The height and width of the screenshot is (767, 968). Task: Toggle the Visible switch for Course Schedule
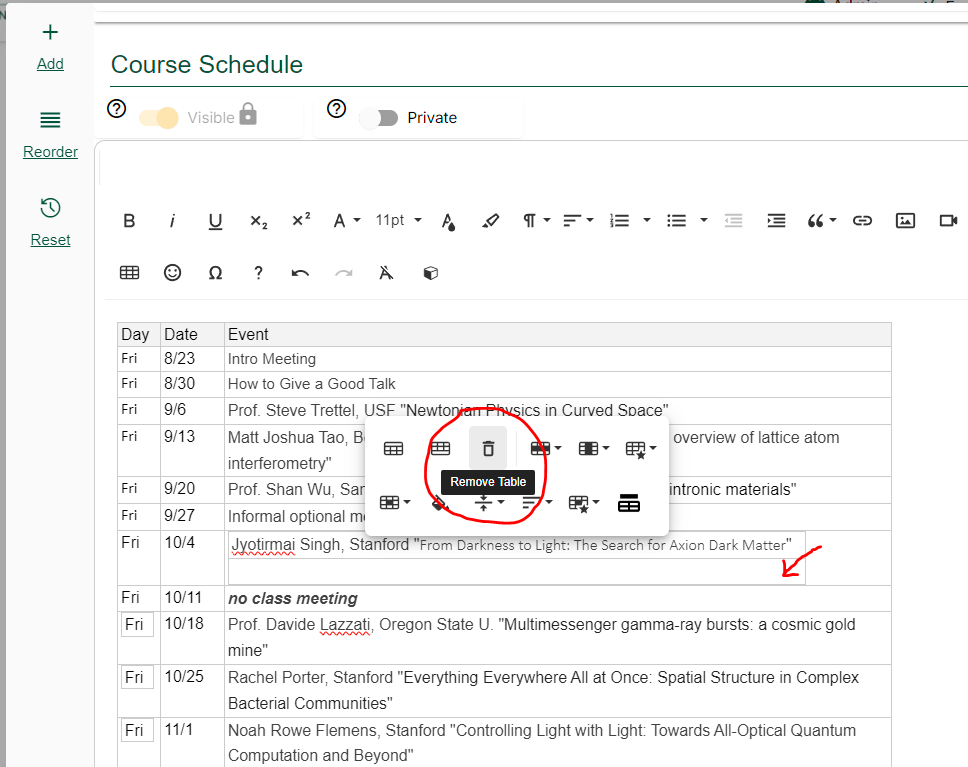point(159,117)
